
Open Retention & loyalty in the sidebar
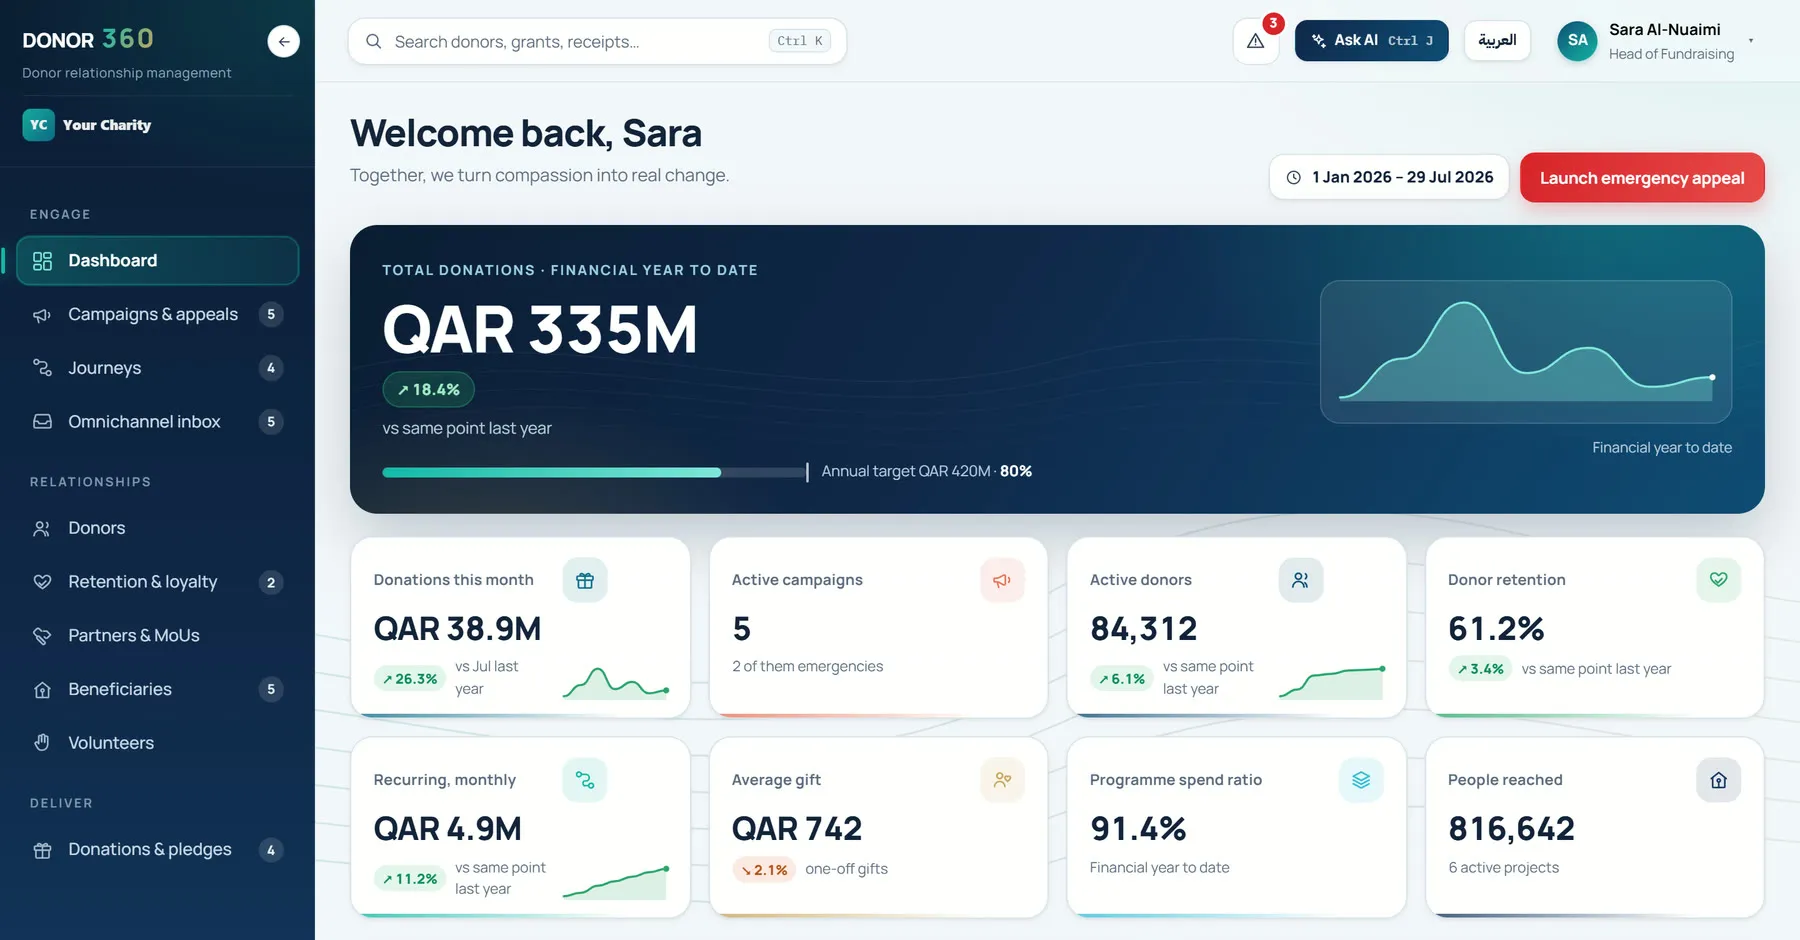click(158, 582)
